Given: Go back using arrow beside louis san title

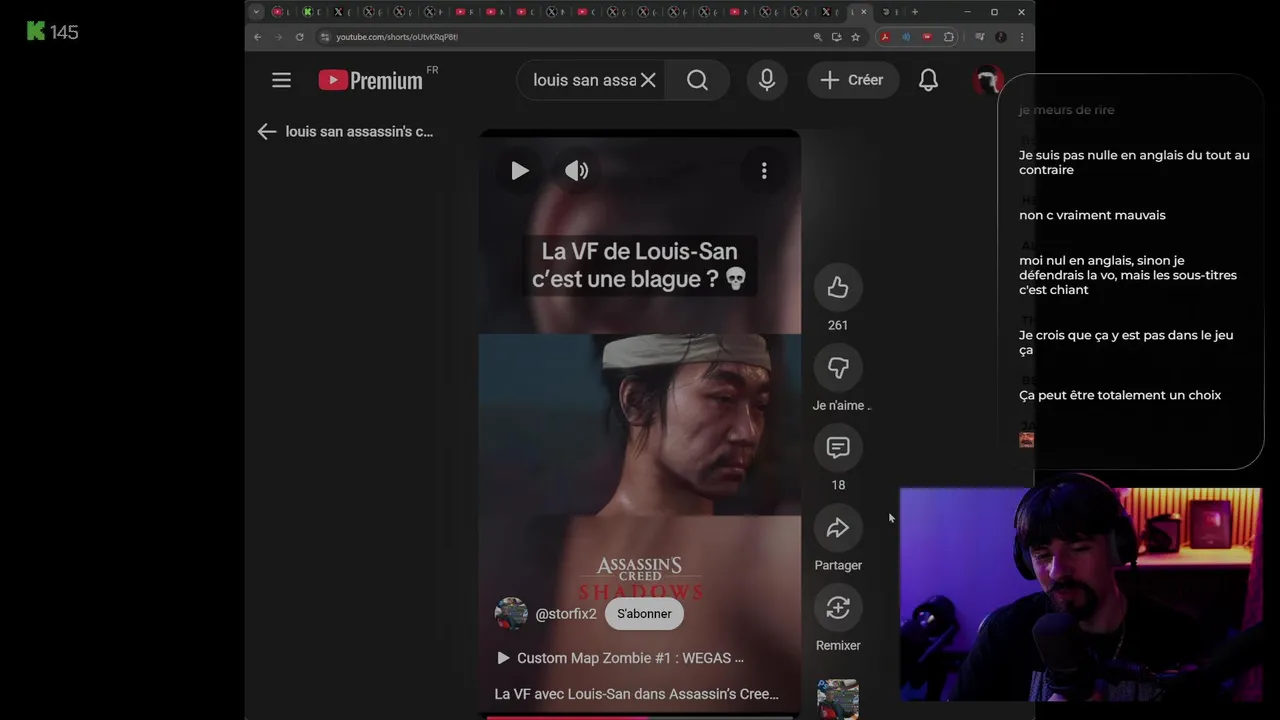Looking at the screenshot, I should (x=266, y=131).
